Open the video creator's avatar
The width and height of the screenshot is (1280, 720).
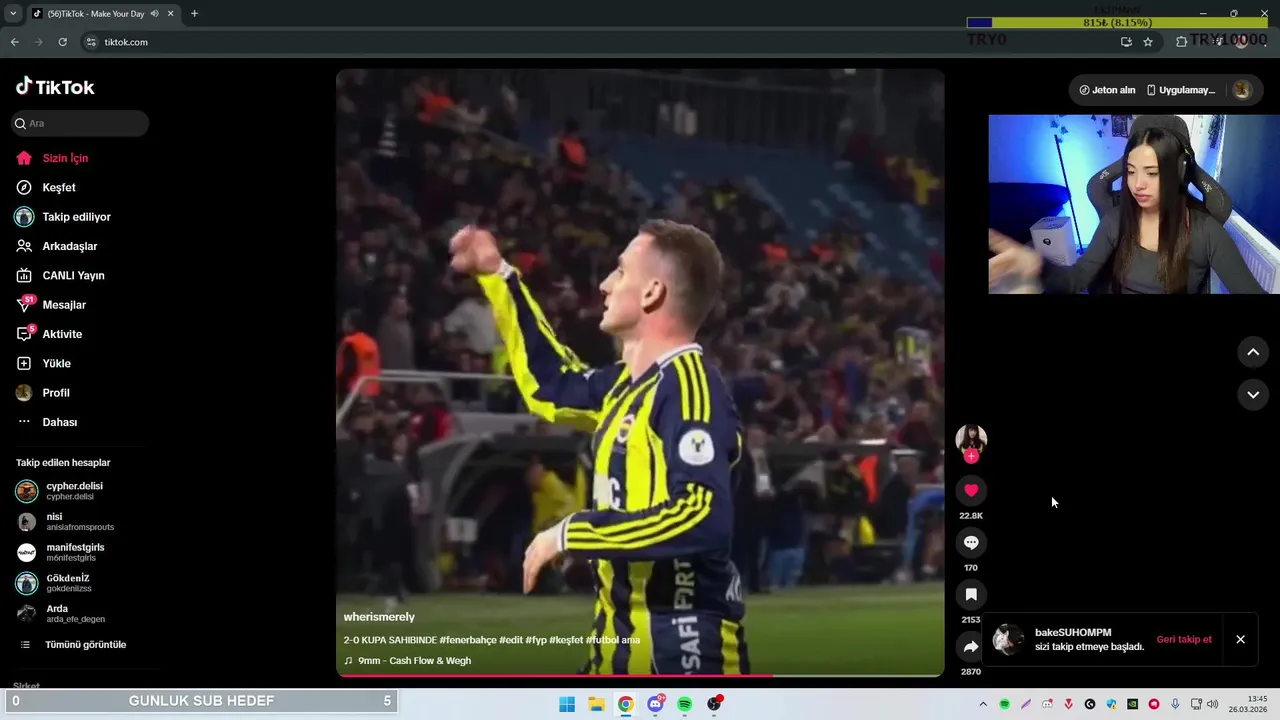[x=971, y=439]
